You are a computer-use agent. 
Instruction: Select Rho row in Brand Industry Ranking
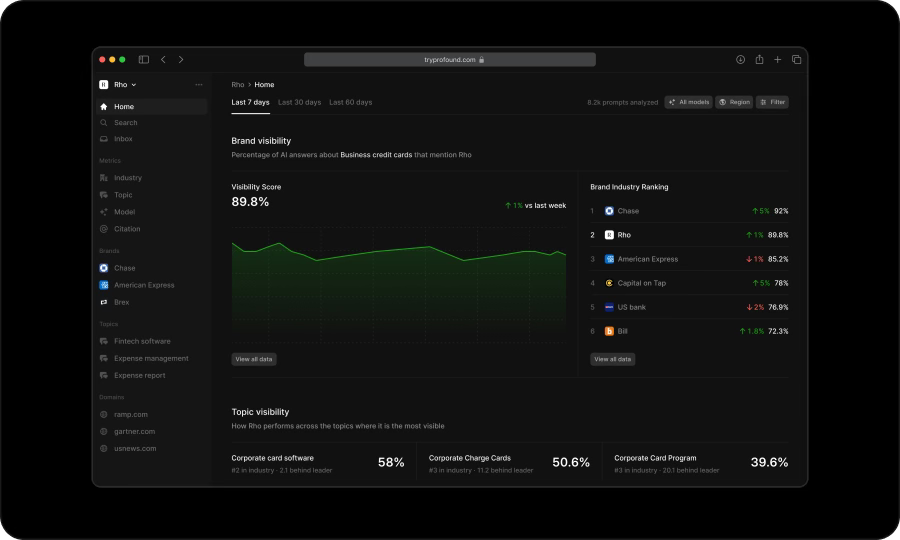[689, 235]
